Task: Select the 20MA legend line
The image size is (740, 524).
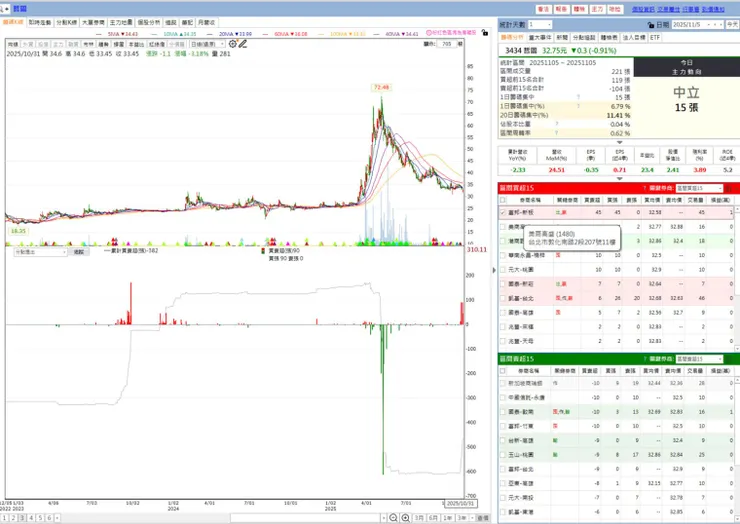Action: tap(230, 34)
